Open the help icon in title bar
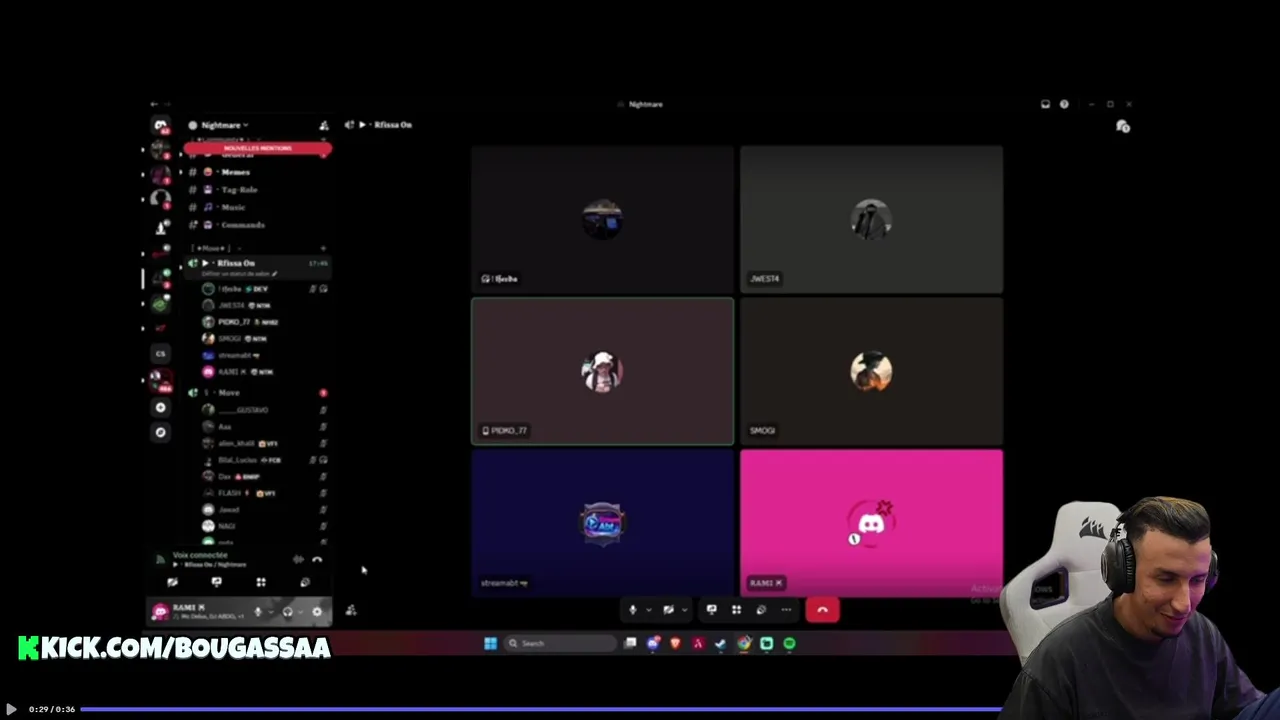 (1064, 104)
